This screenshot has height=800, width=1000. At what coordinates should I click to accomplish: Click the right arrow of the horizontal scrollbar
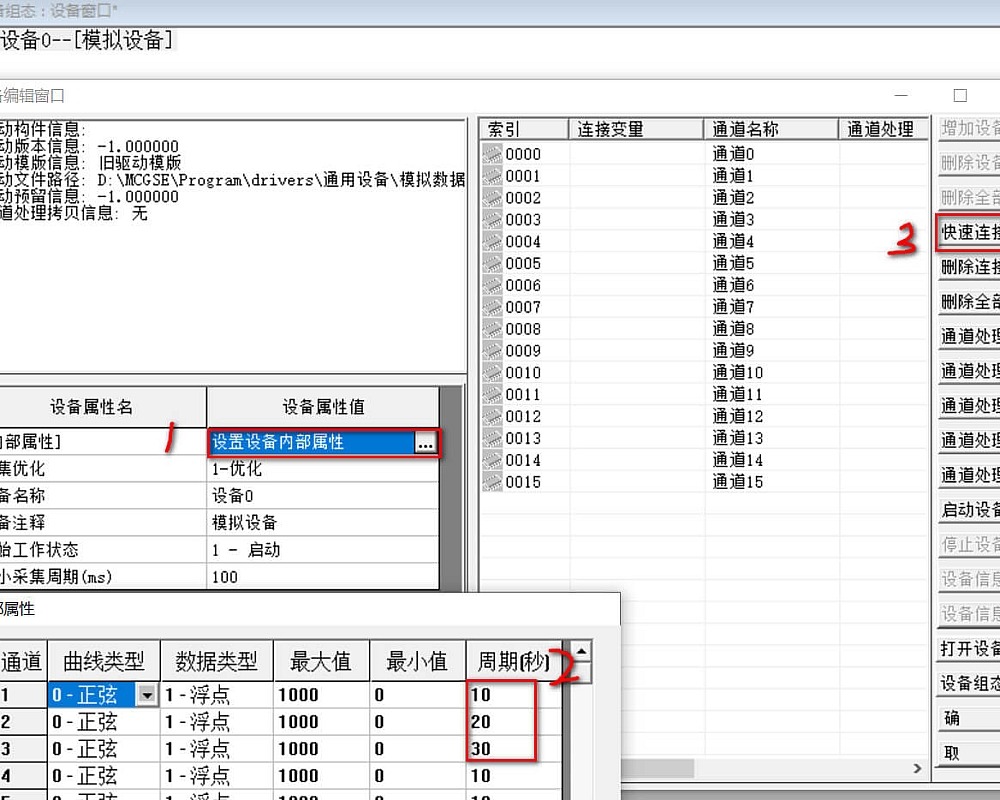coord(917,768)
